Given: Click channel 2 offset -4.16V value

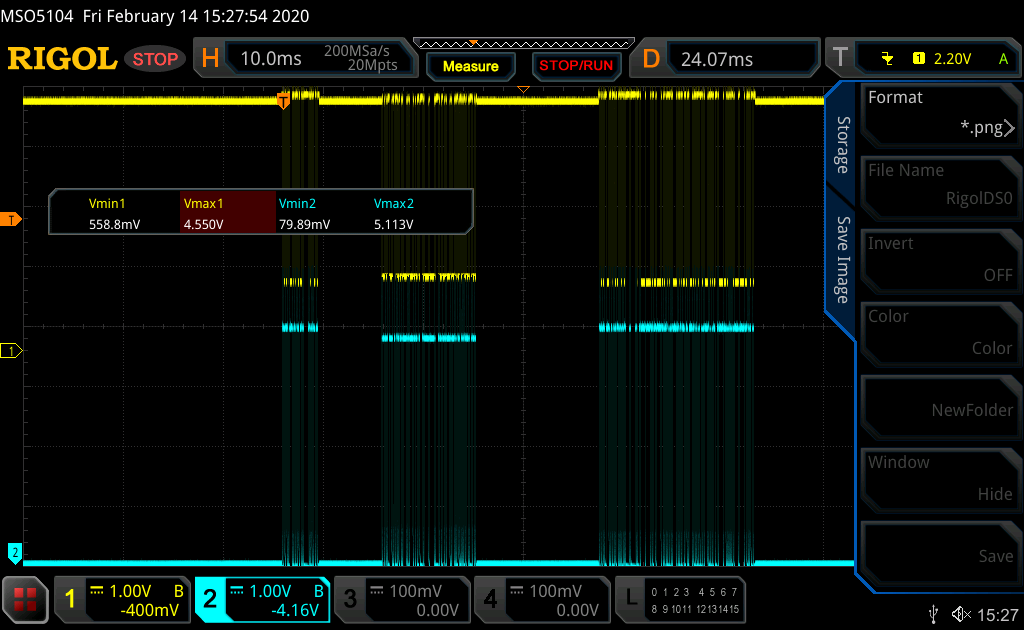Looking at the screenshot, I should 295,610.
